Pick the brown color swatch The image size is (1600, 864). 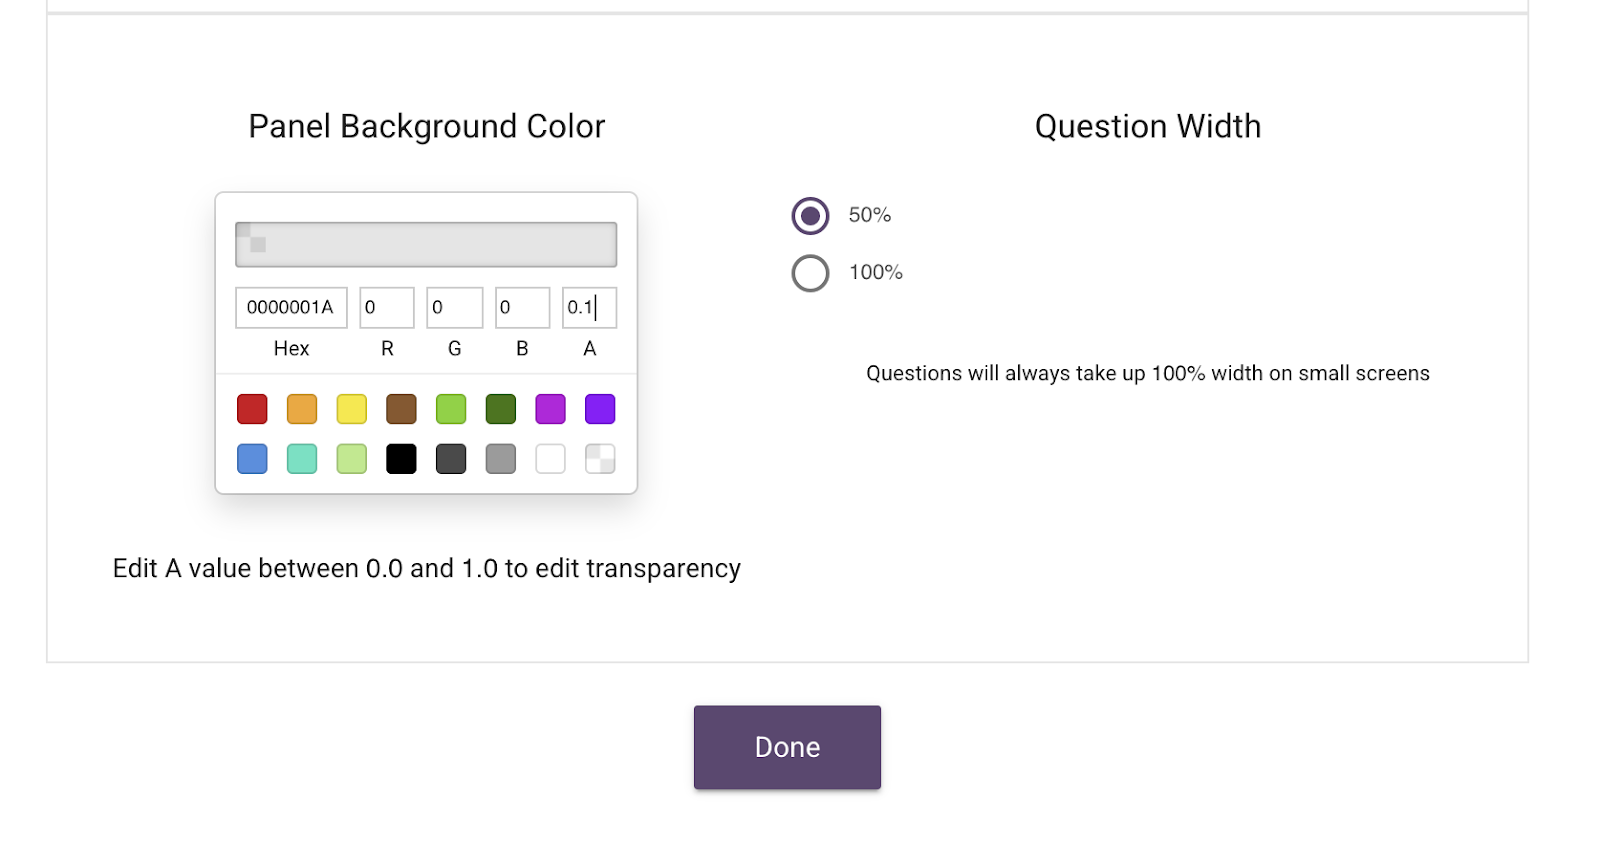pyautogui.click(x=401, y=409)
